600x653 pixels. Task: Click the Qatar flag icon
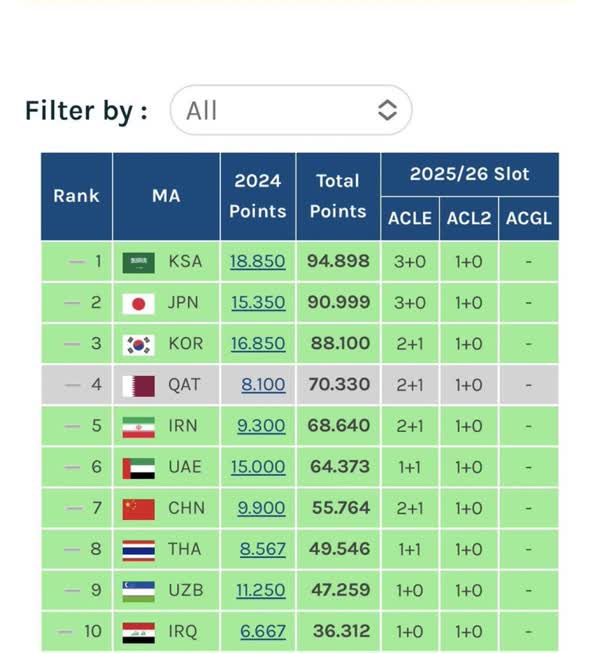click(x=138, y=385)
